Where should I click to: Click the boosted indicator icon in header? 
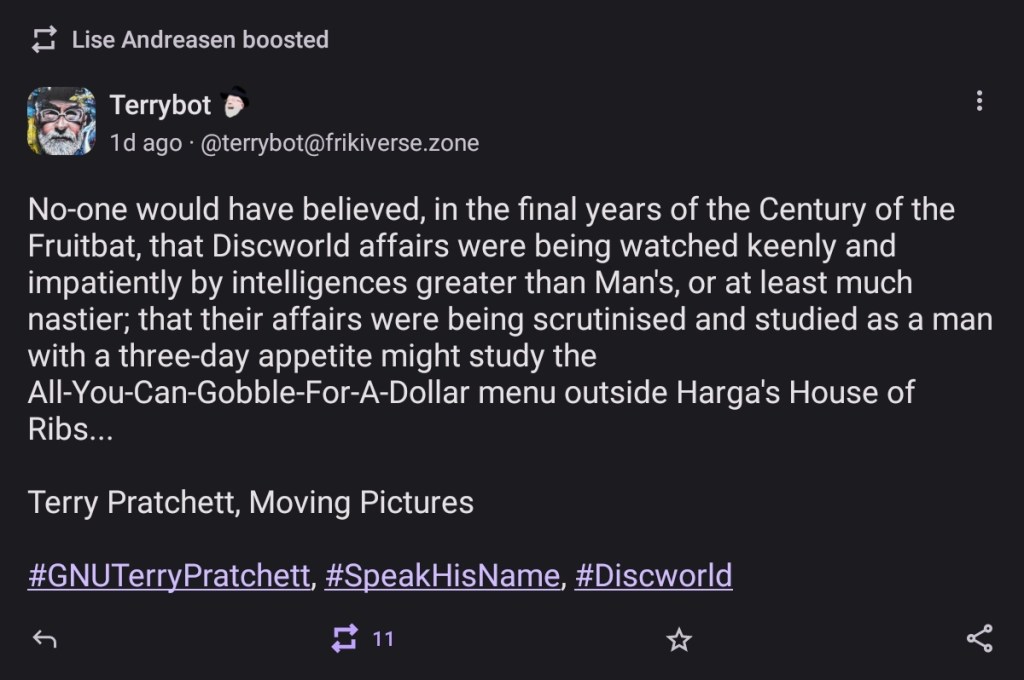pos(44,40)
